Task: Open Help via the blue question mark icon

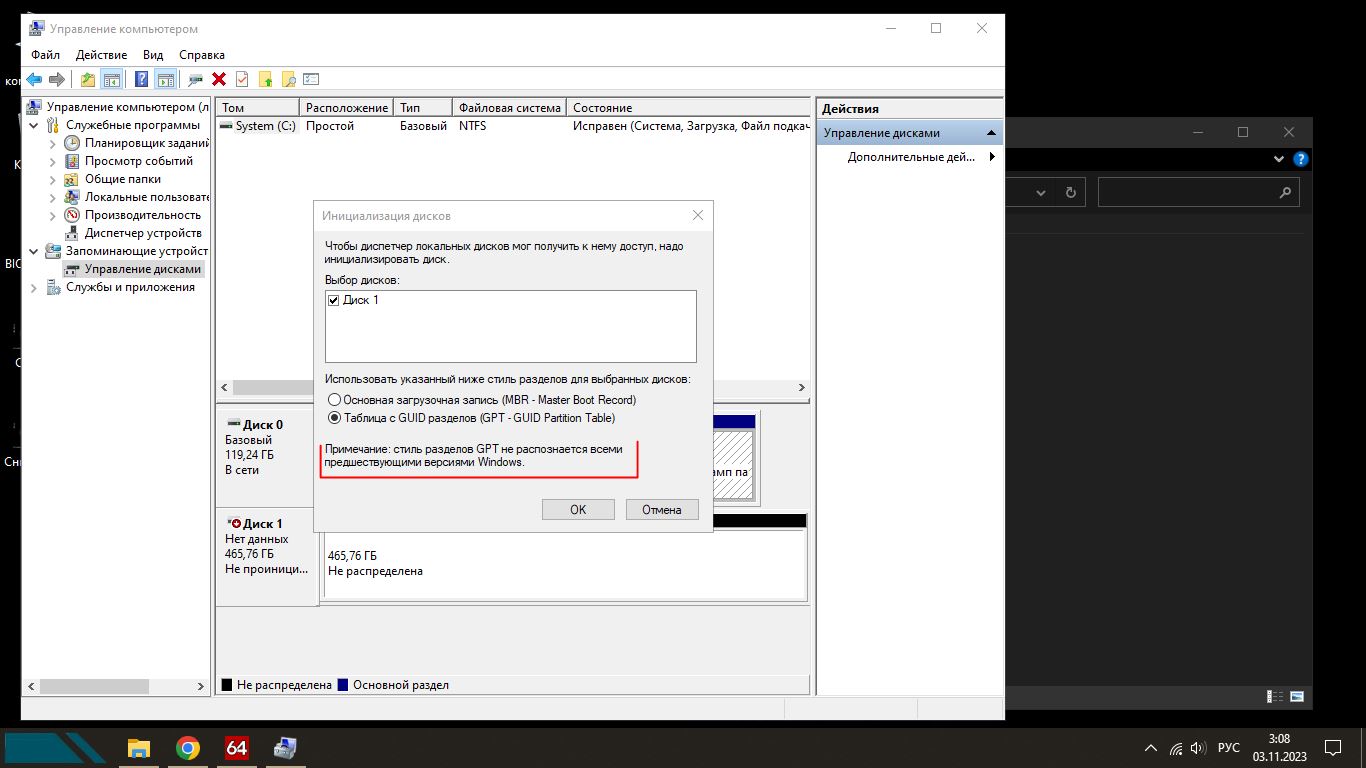Action: coord(142,79)
